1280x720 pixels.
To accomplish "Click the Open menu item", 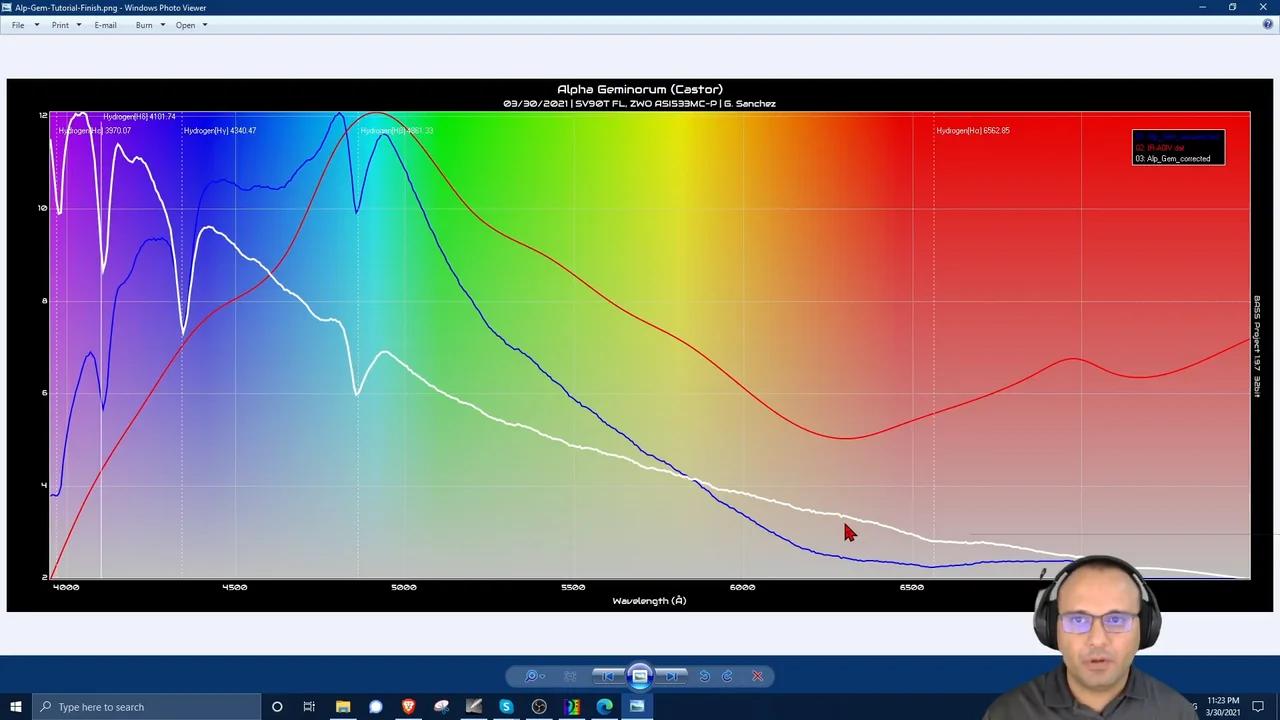I will click(185, 25).
